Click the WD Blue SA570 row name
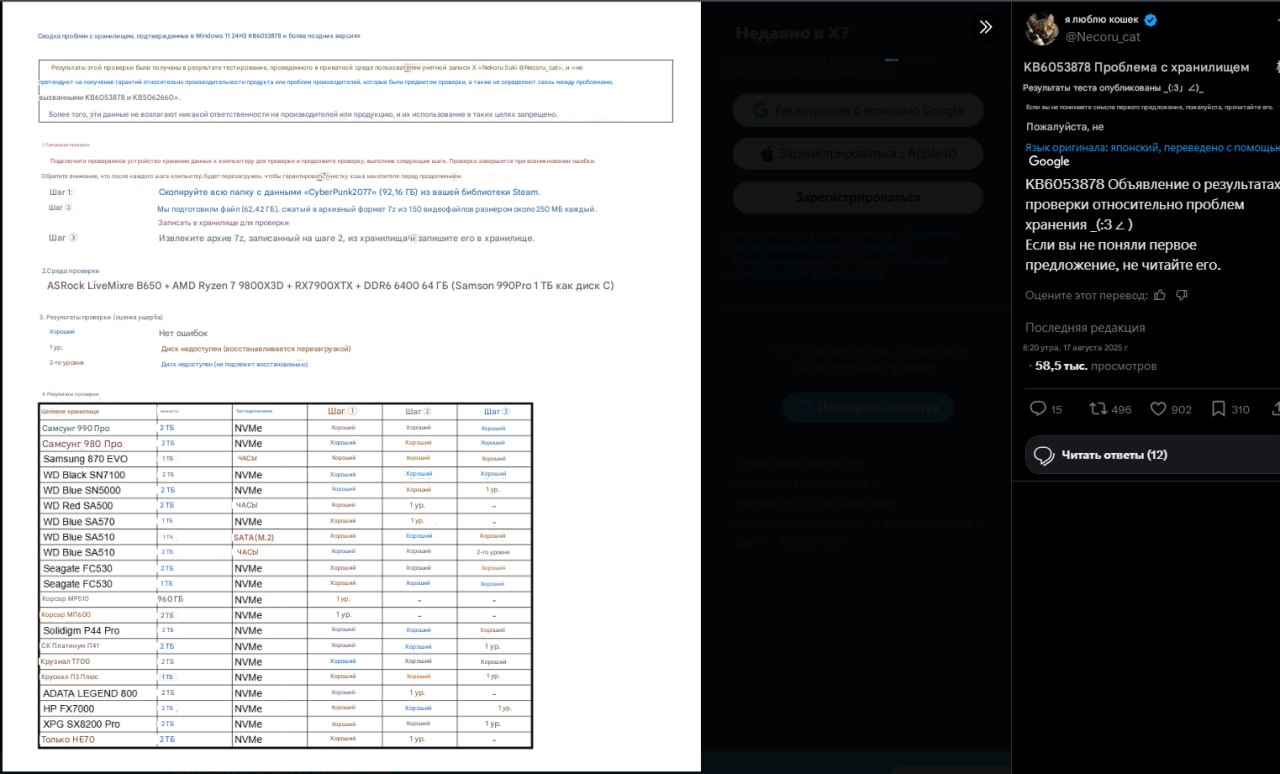1280x774 pixels. (79, 521)
